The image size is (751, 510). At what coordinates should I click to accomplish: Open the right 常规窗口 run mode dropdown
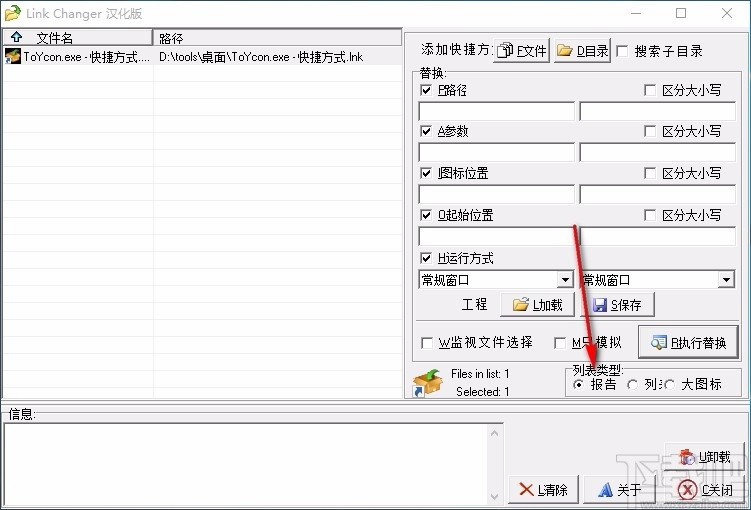coord(727,280)
